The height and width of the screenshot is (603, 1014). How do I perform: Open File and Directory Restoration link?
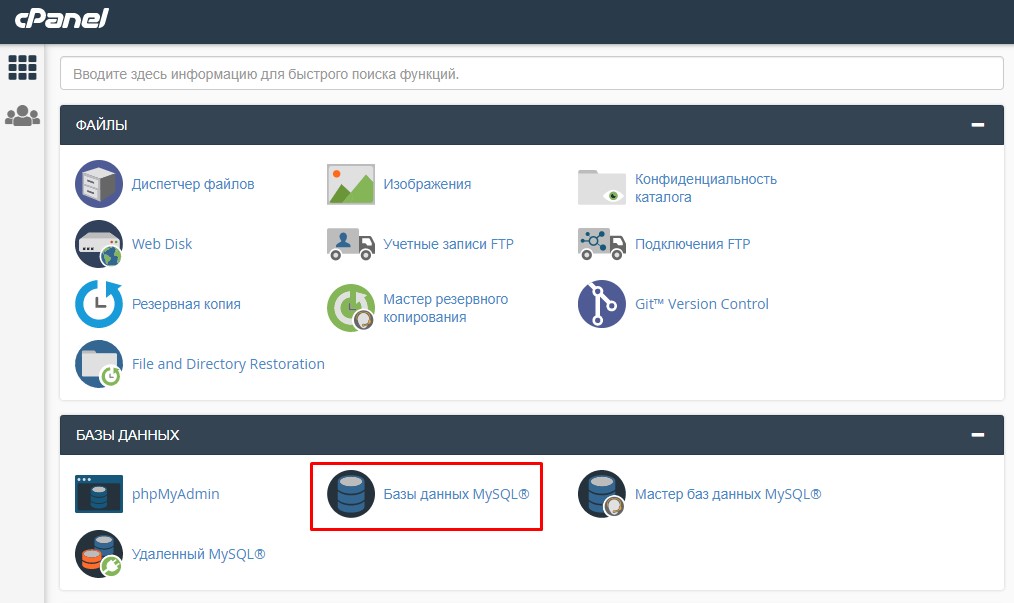(x=228, y=364)
